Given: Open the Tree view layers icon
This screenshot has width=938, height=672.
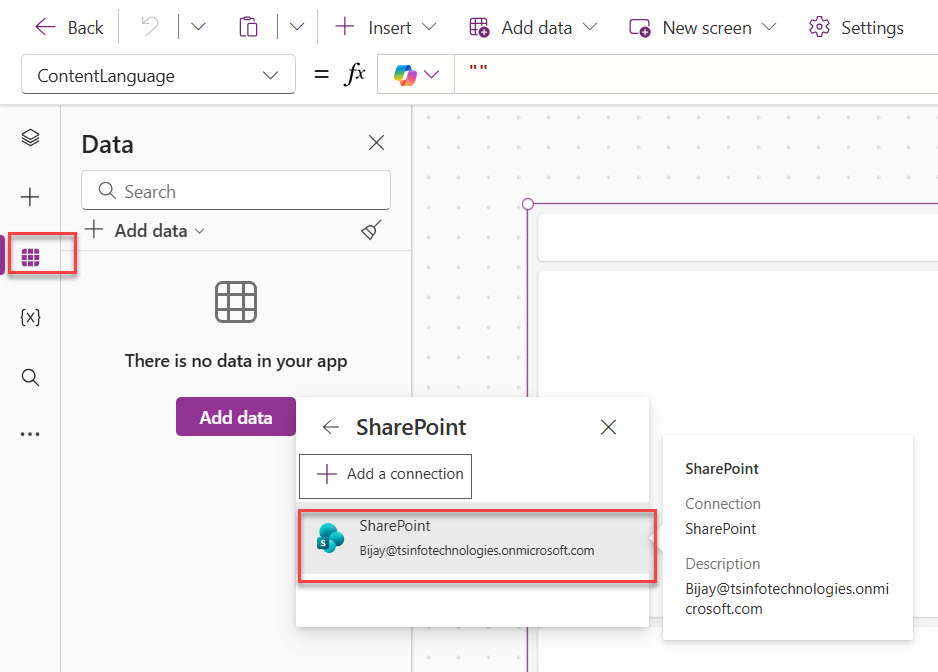Looking at the screenshot, I should point(30,138).
